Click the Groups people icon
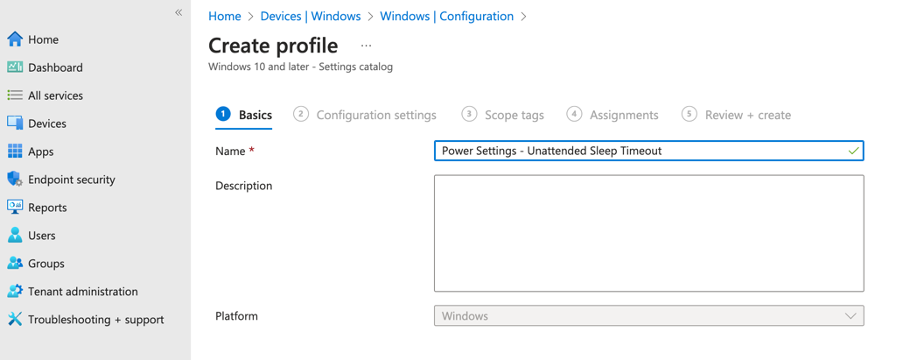 coord(15,263)
